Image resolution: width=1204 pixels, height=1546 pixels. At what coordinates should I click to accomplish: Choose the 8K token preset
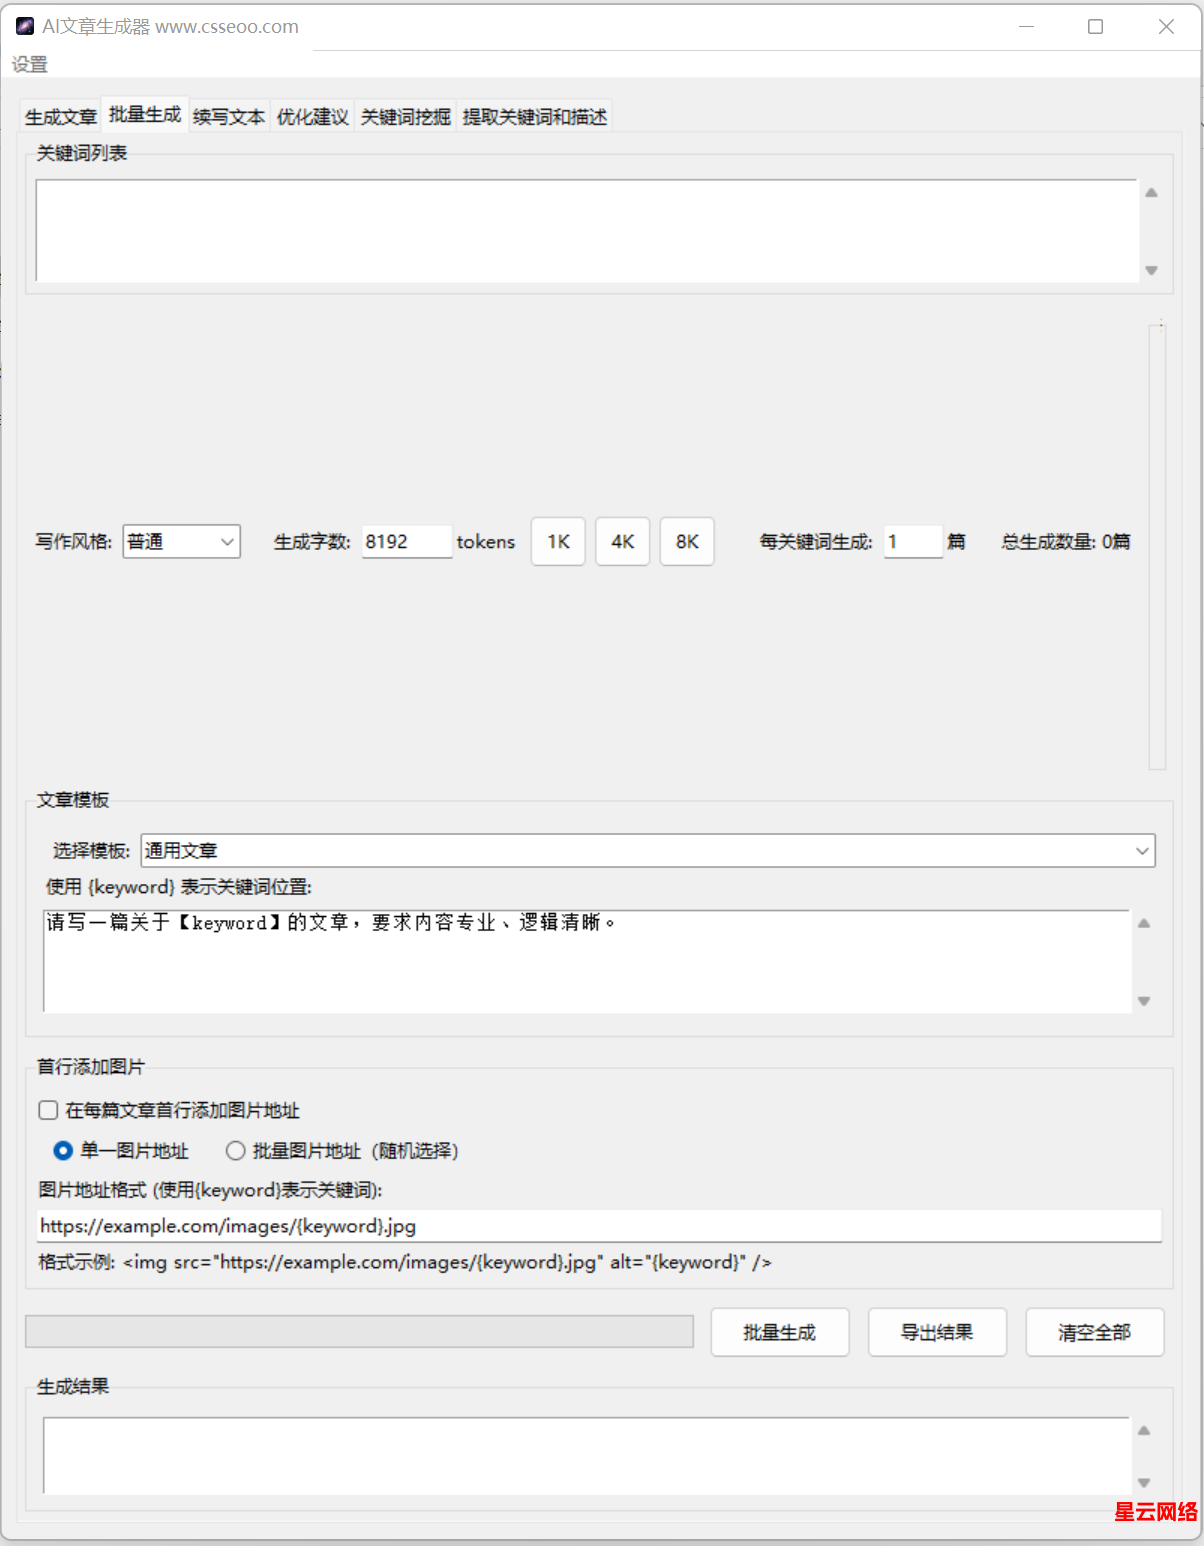click(x=687, y=541)
